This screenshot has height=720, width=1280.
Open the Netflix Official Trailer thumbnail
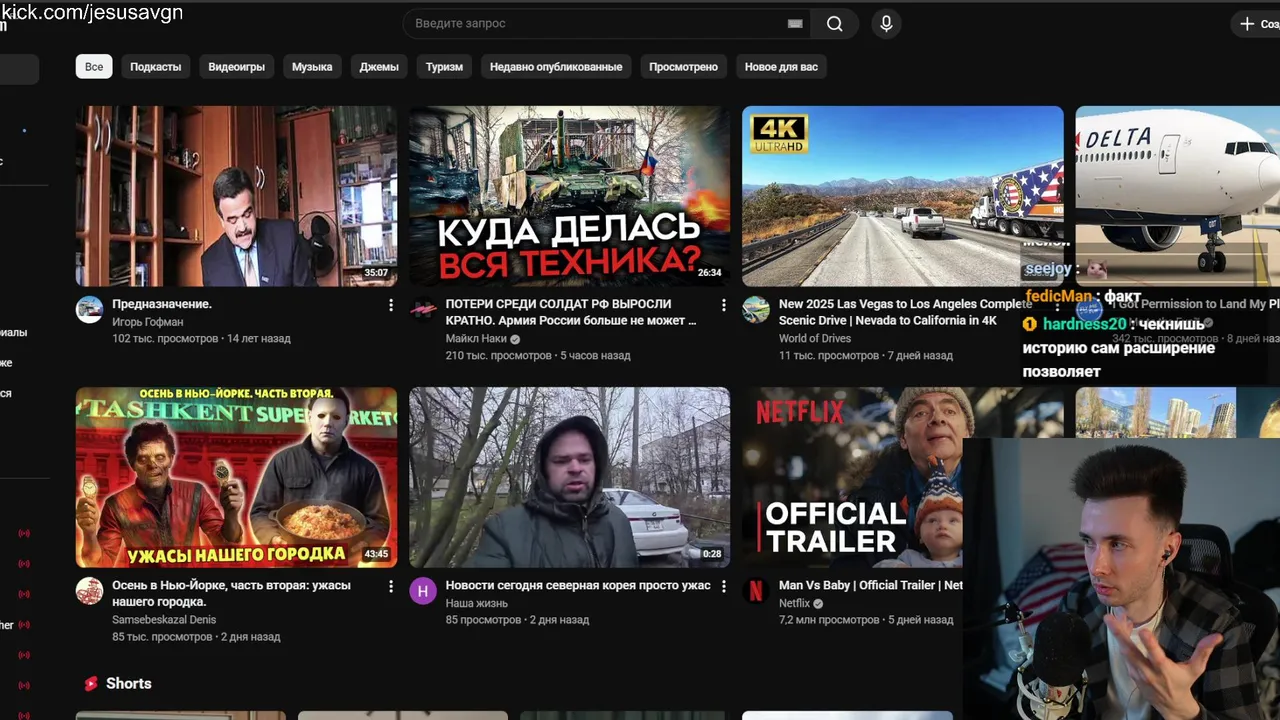pos(852,477)
